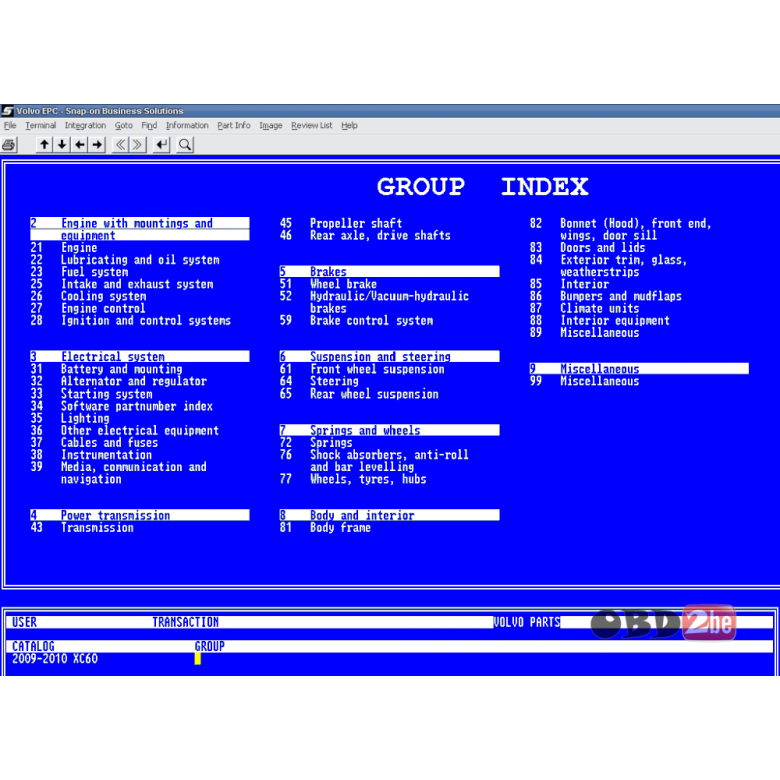Click row 38 Instrumentation
The image size is (780, 780).
tap(91, 454)
